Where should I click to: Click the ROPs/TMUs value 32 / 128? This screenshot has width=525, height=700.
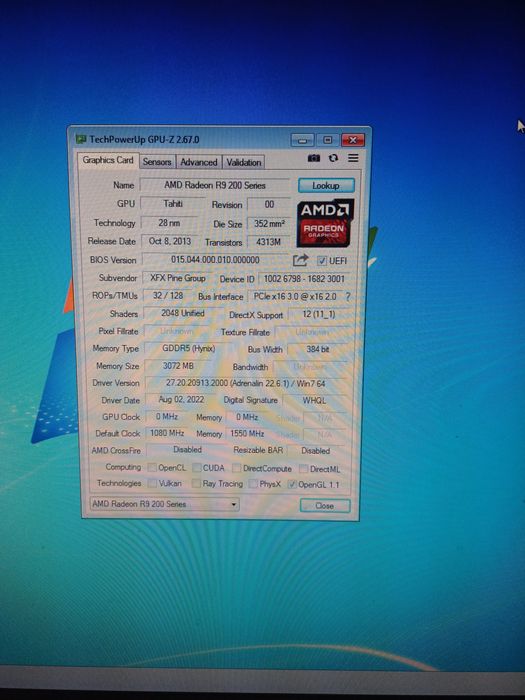168,296
